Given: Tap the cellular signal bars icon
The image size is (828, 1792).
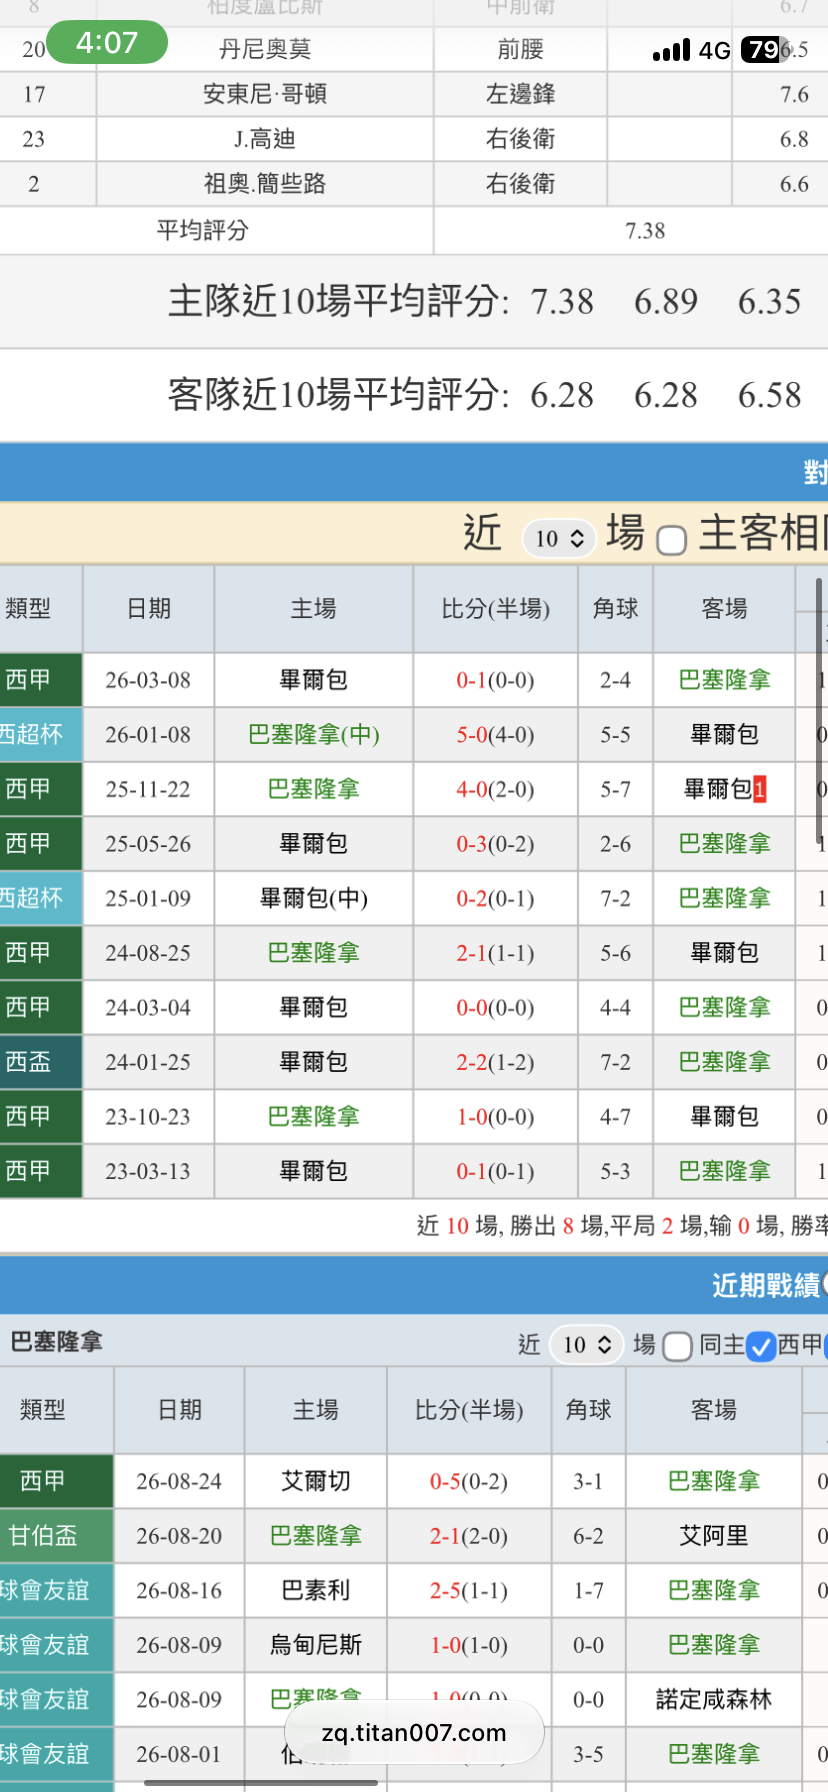Looking at the screenshot, I should [671, 50].
